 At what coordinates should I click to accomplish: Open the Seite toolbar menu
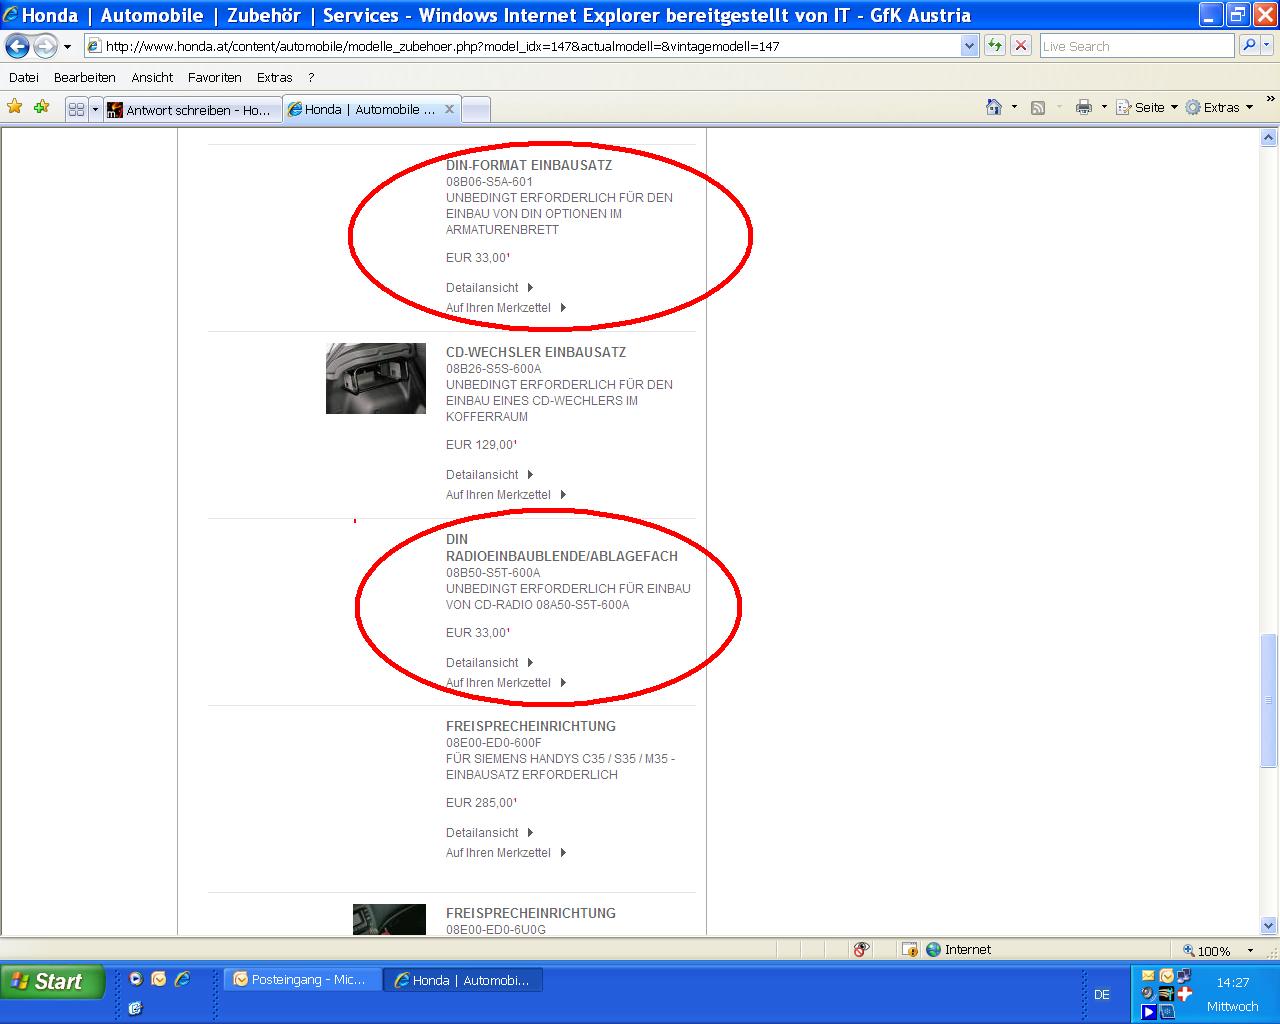(x=1147, y=107)
